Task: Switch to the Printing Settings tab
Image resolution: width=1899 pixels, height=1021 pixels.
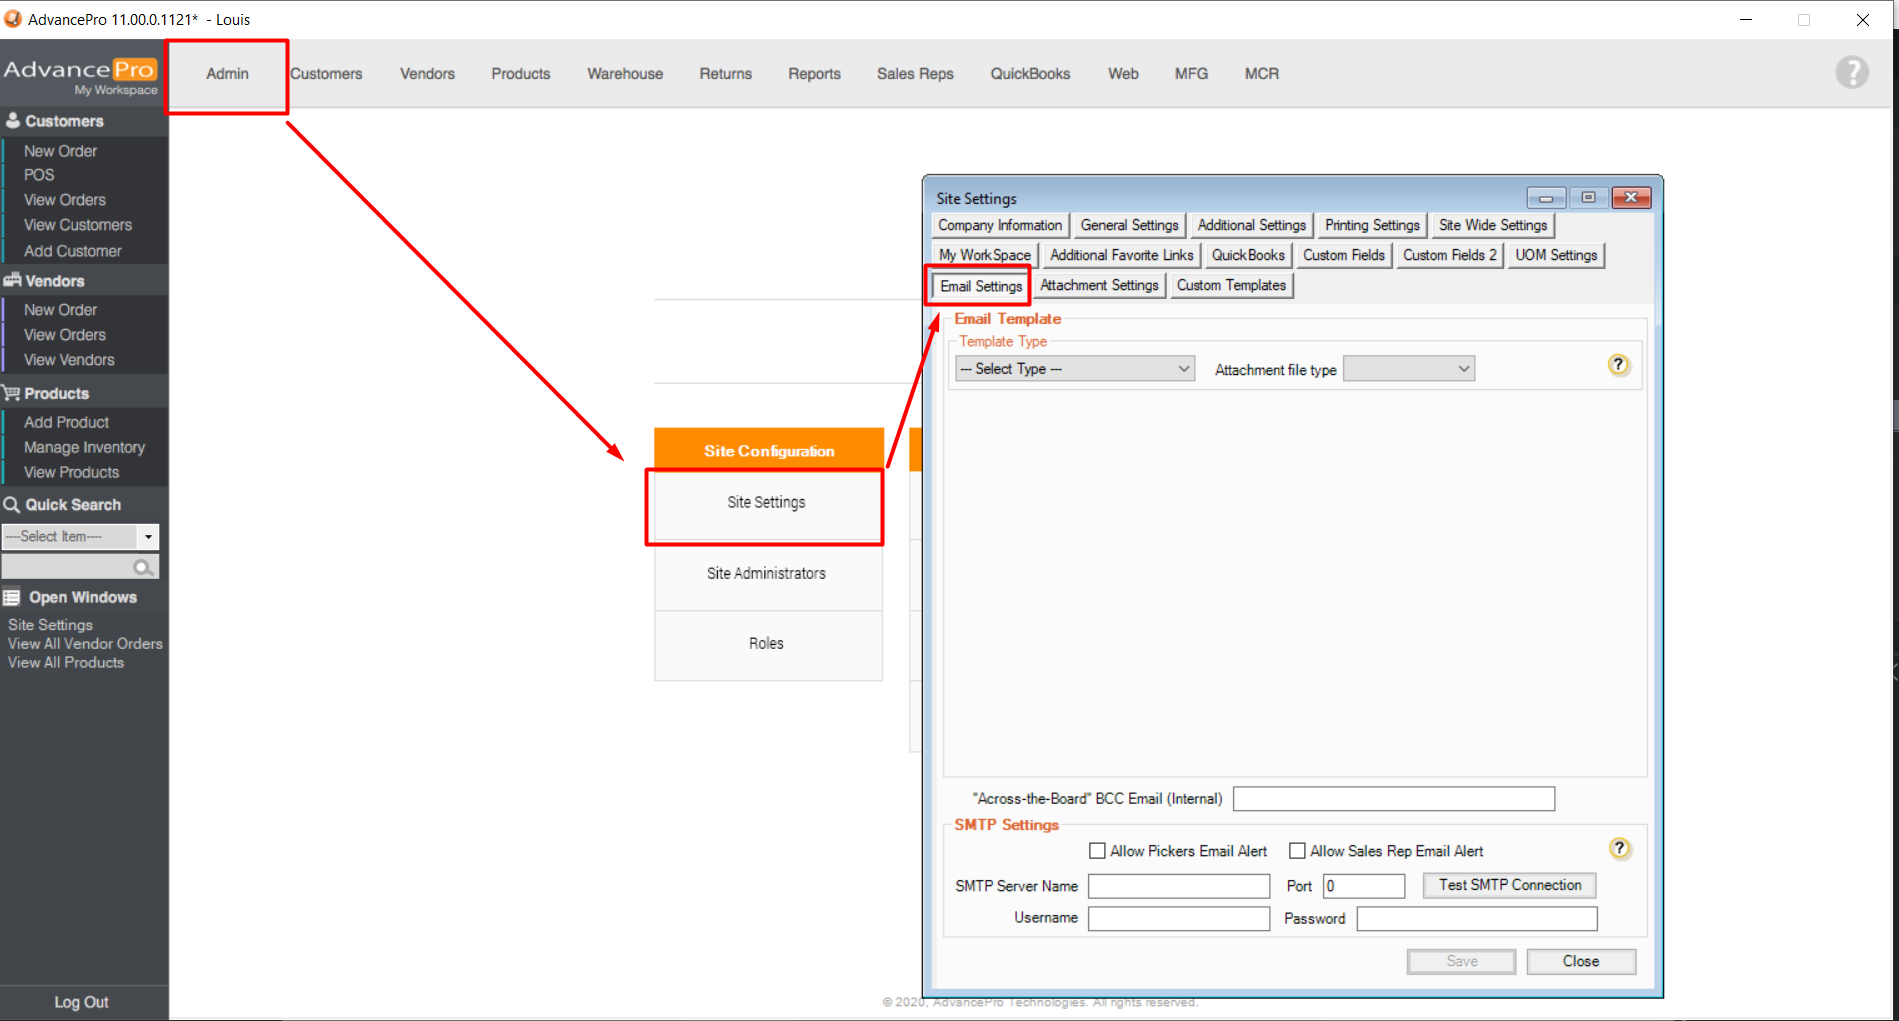Action: [1372, 225]
